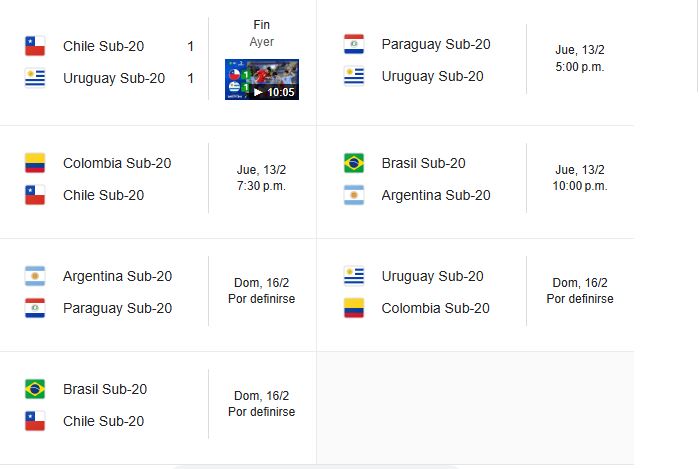The width and height of the screenshot is (699, 469).
Task: Open Argentina Sub-20 in match against Paraguay
Action: [117, 276]
